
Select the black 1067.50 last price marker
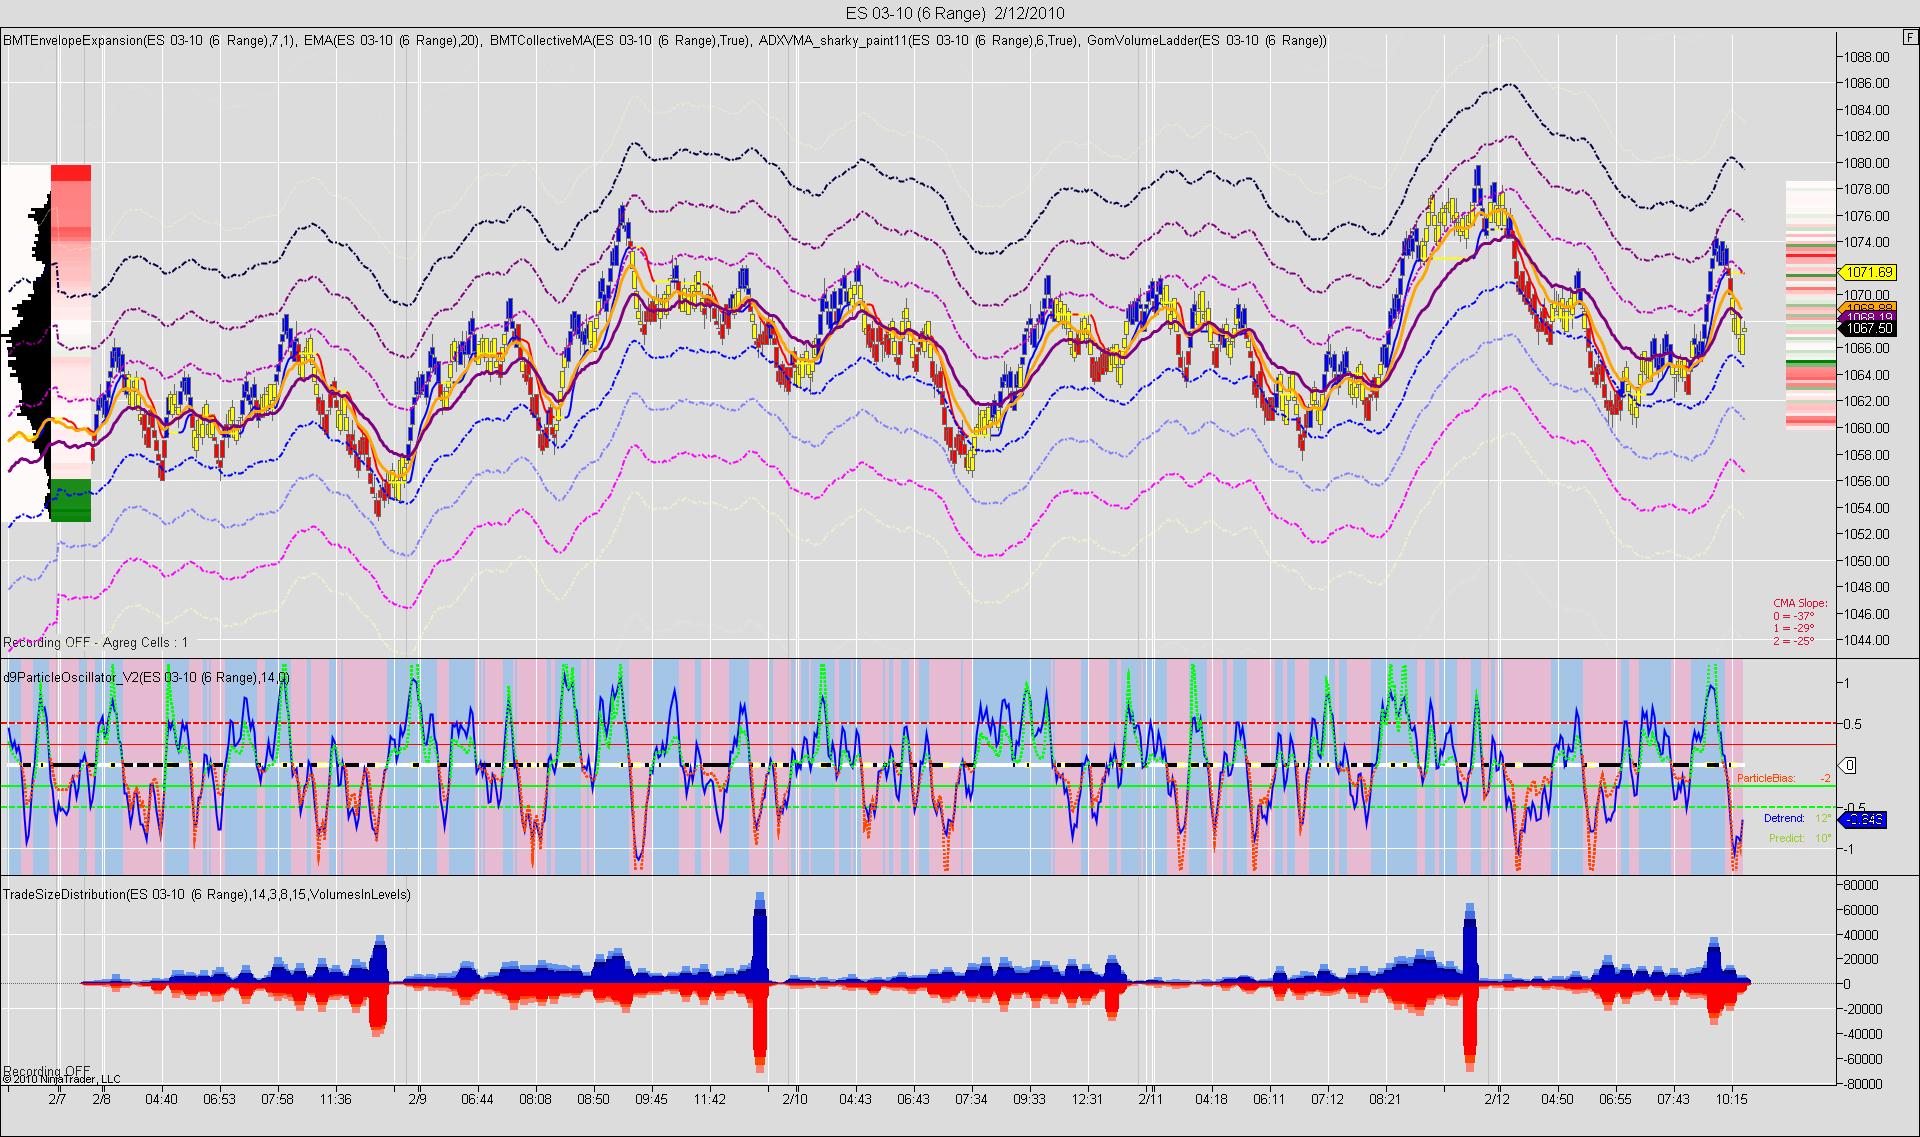tap(1868, 328)
